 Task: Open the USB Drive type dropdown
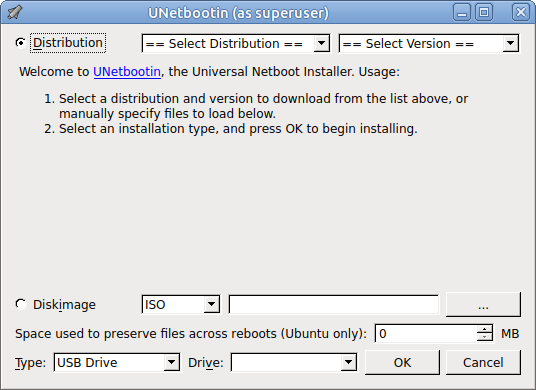117,362
